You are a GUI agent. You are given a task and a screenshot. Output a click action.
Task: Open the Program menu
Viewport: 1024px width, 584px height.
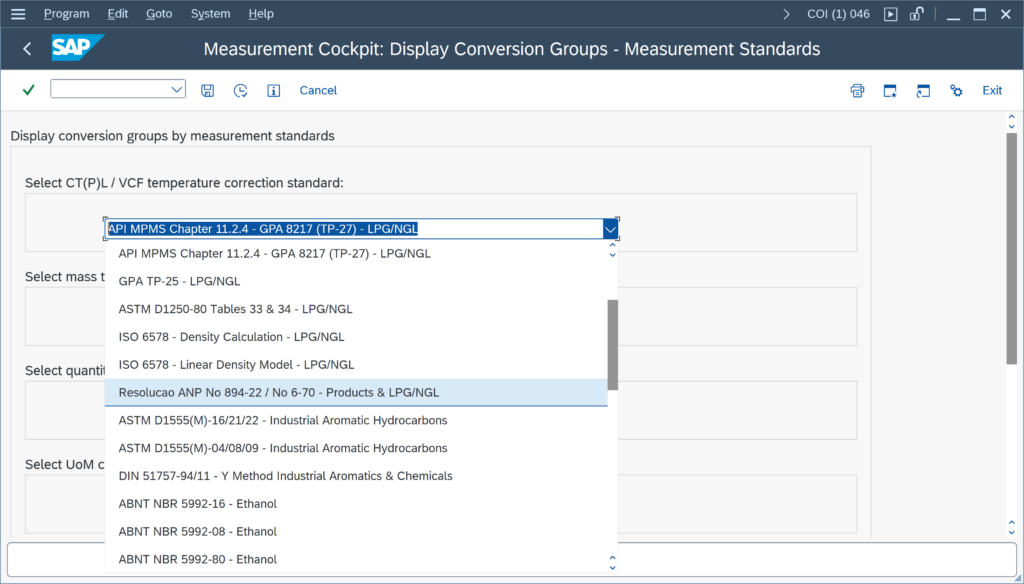click(66, 14)
